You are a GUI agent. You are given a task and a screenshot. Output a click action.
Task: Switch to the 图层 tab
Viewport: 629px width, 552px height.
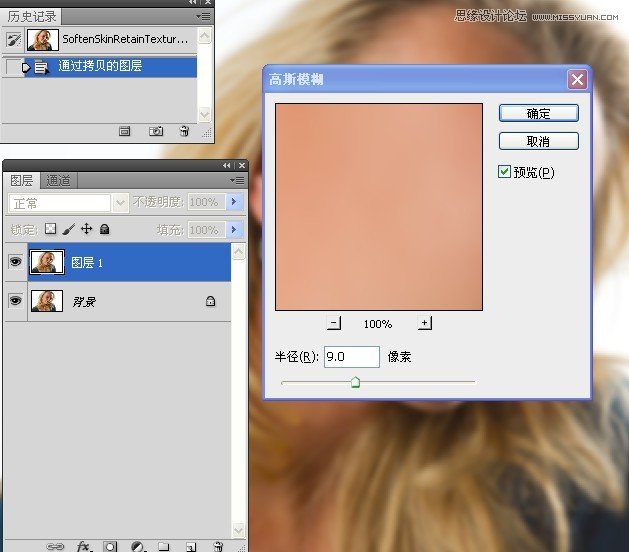pyautogui.click(x=22, y=181)
